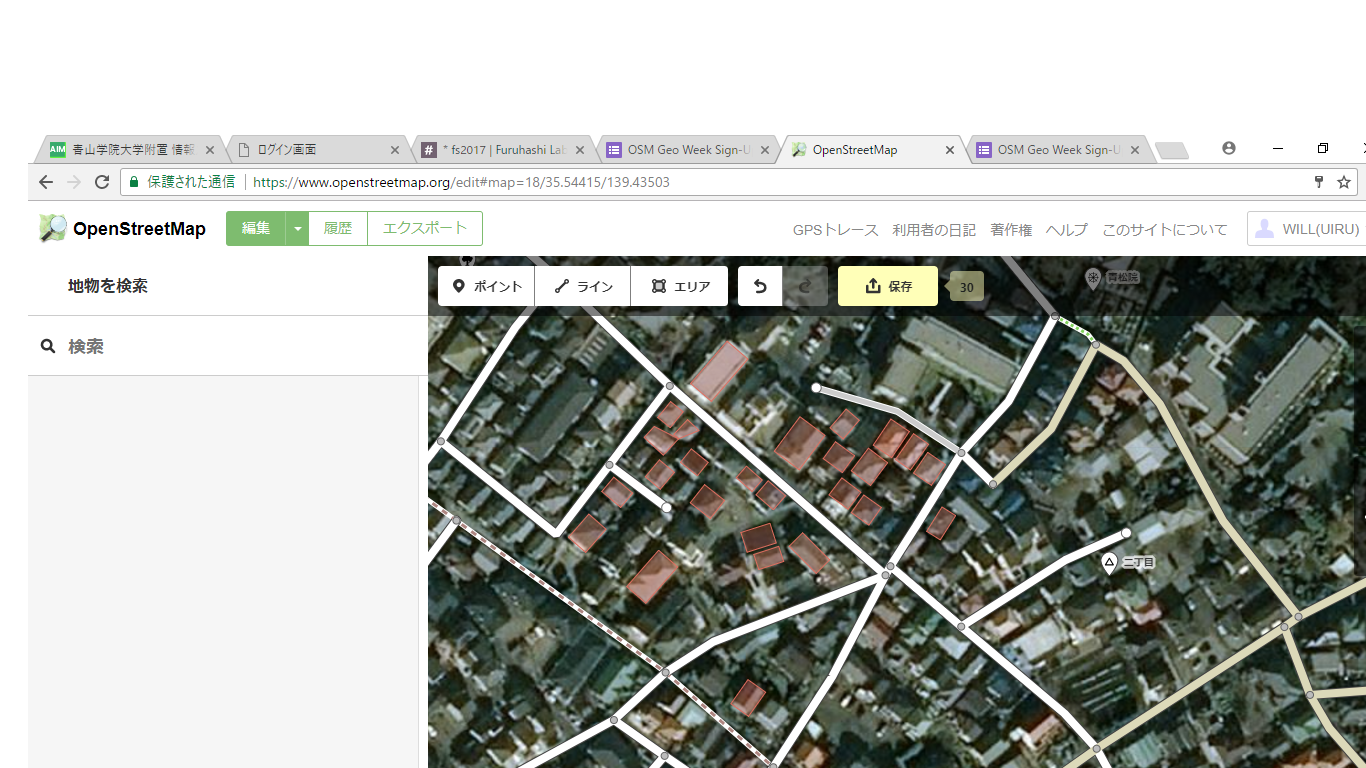The height and width of the screenshot is (768, 1366).
Task: Click the 青松院 place marker pin
Action: pos(1091,279)
